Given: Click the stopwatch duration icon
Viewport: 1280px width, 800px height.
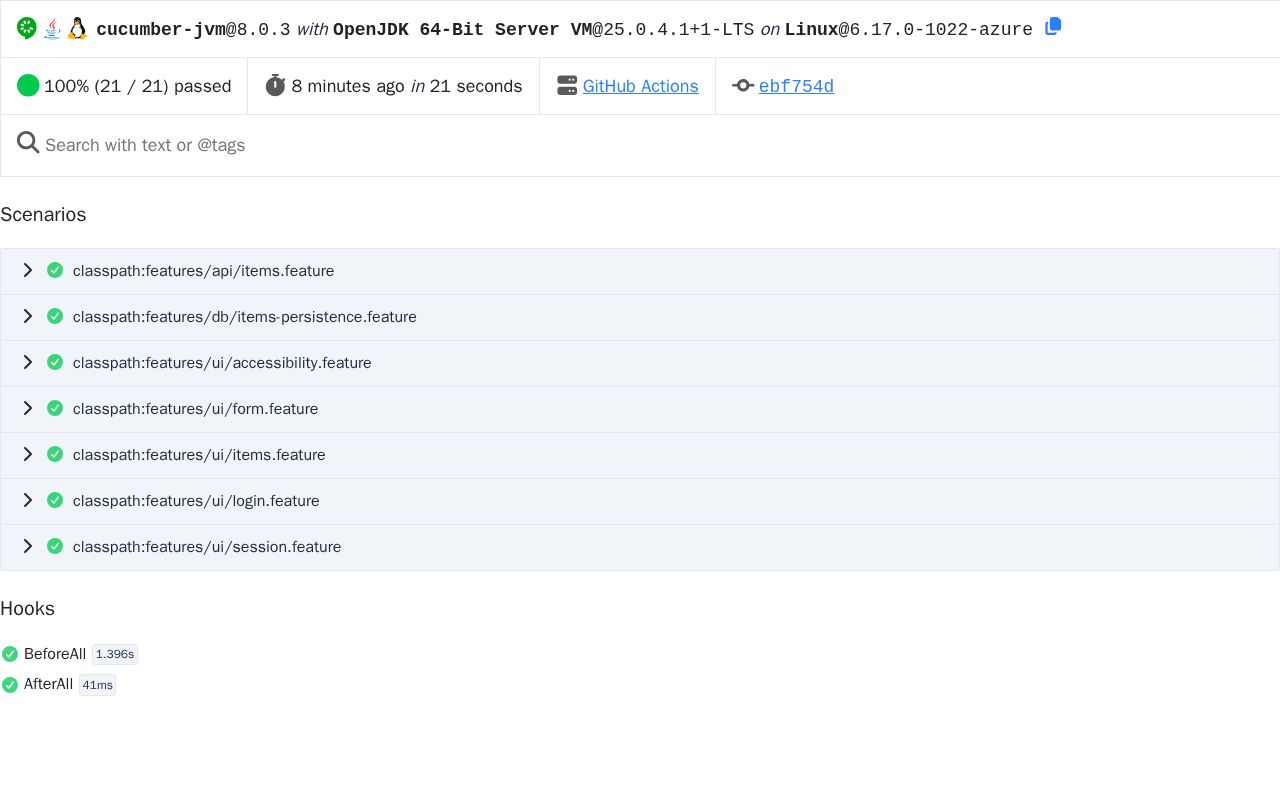Looking at the screenshot, I should (275, 86).
